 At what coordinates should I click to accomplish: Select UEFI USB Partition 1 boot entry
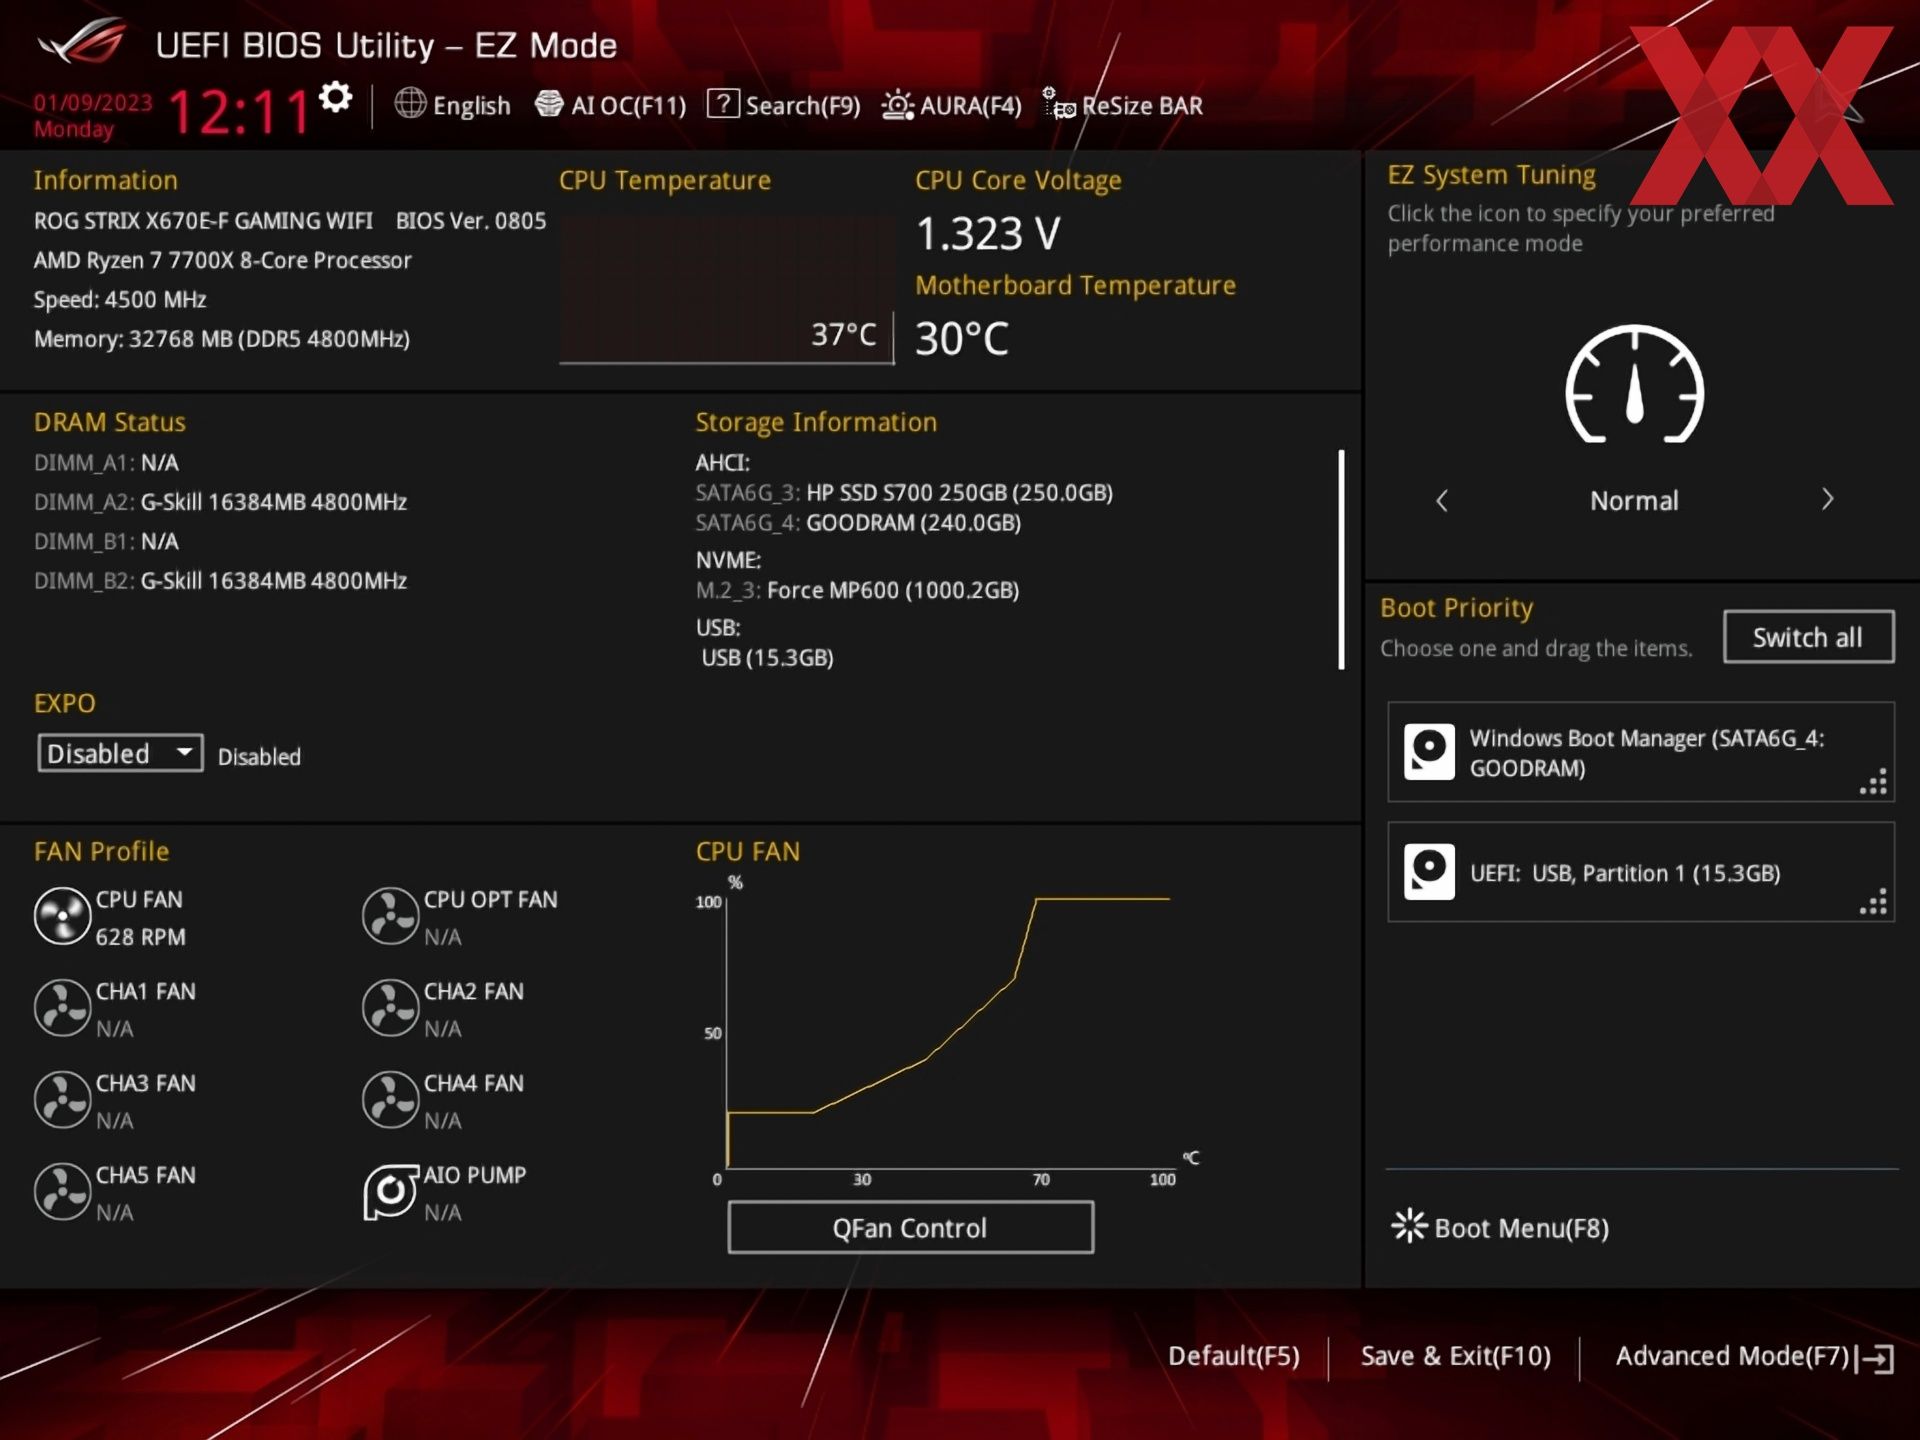tap(1640, 872)
